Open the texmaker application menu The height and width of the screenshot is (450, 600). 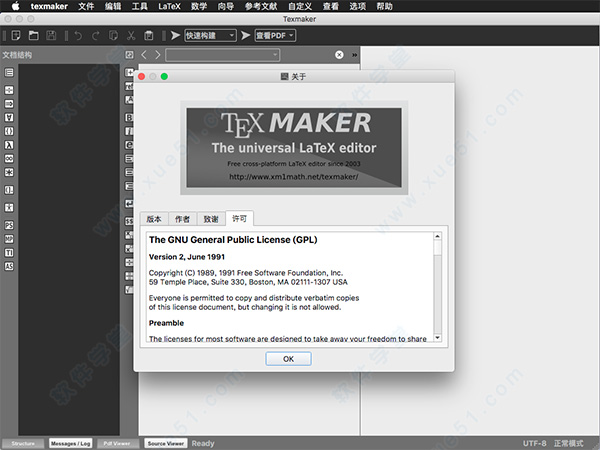coord(49,6)
